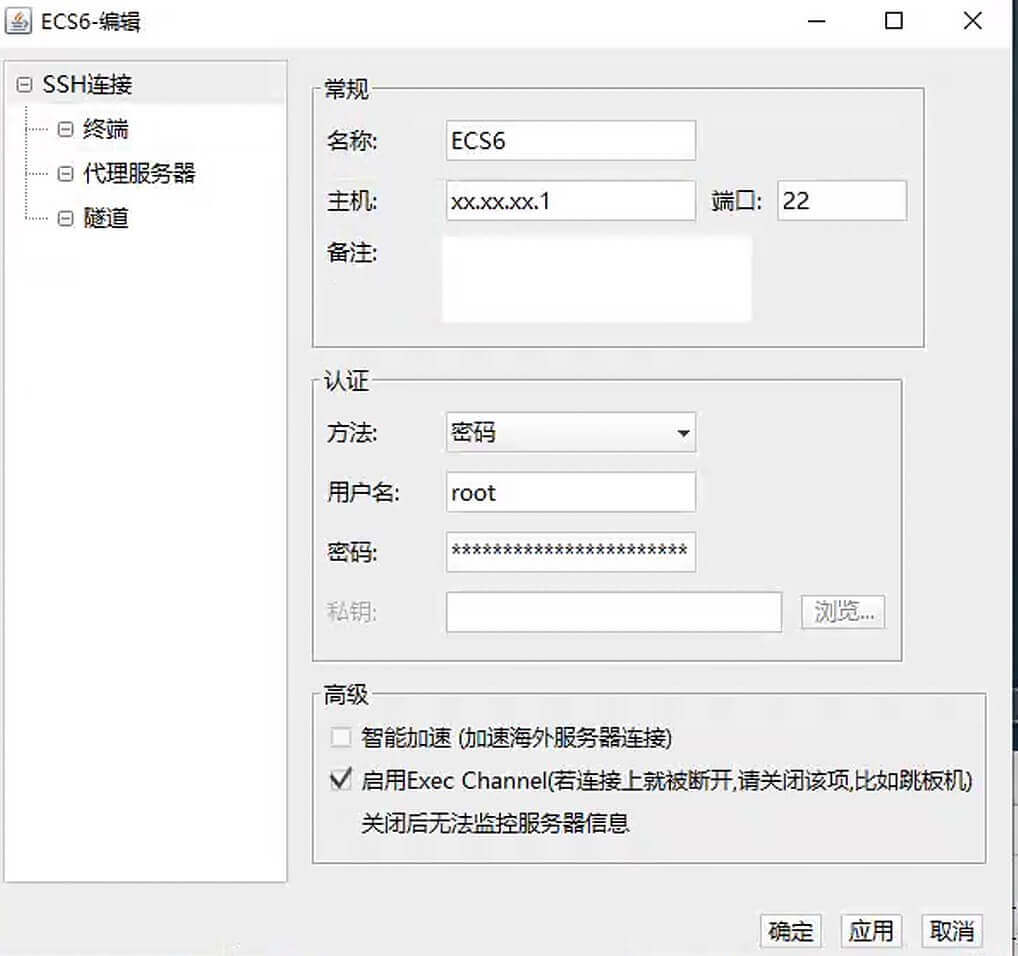Click the 应用 apply button
The width and height of the screenshot is (1018, 956).
coord(870,931)
